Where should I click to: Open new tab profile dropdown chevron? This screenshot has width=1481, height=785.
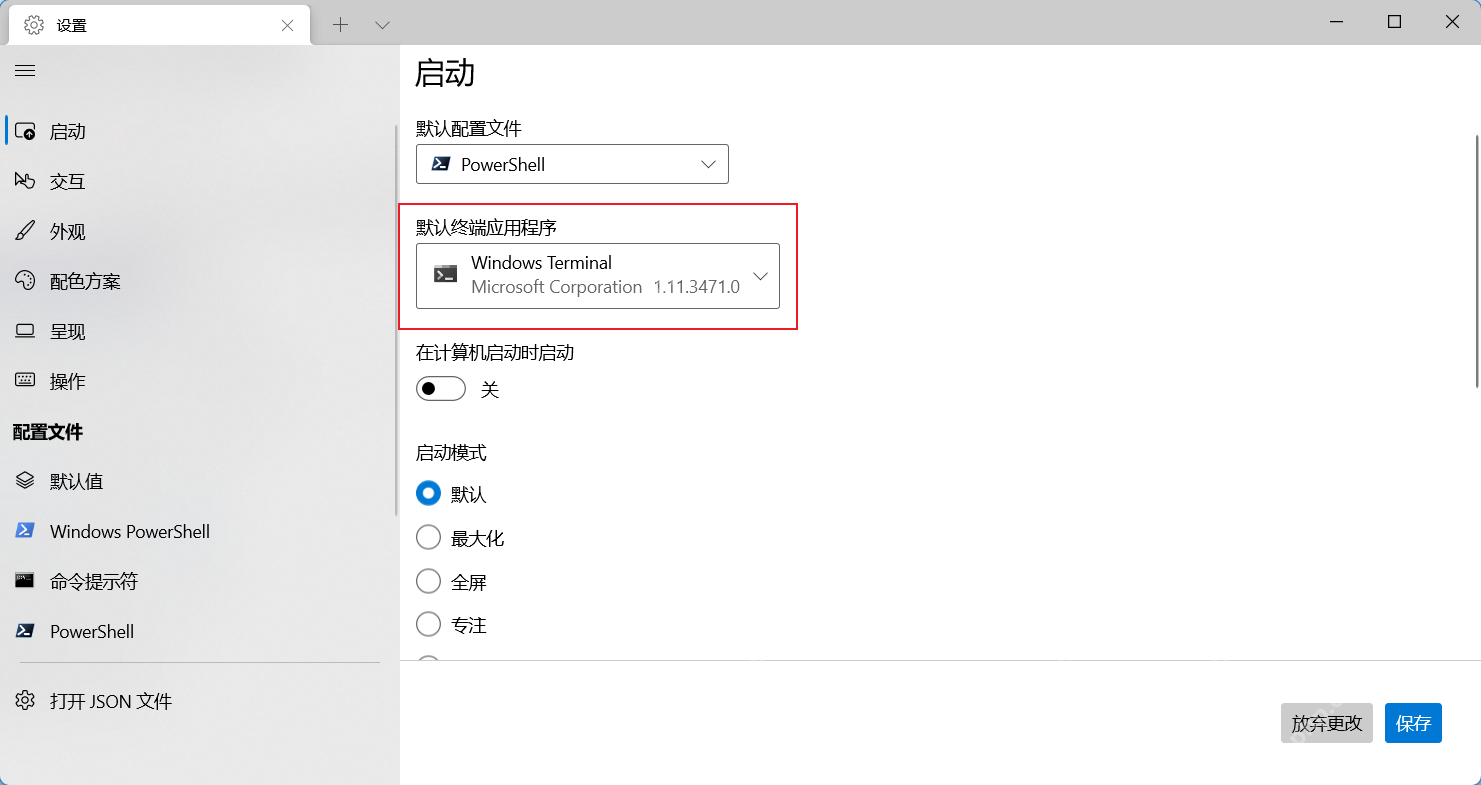[382, 24]
